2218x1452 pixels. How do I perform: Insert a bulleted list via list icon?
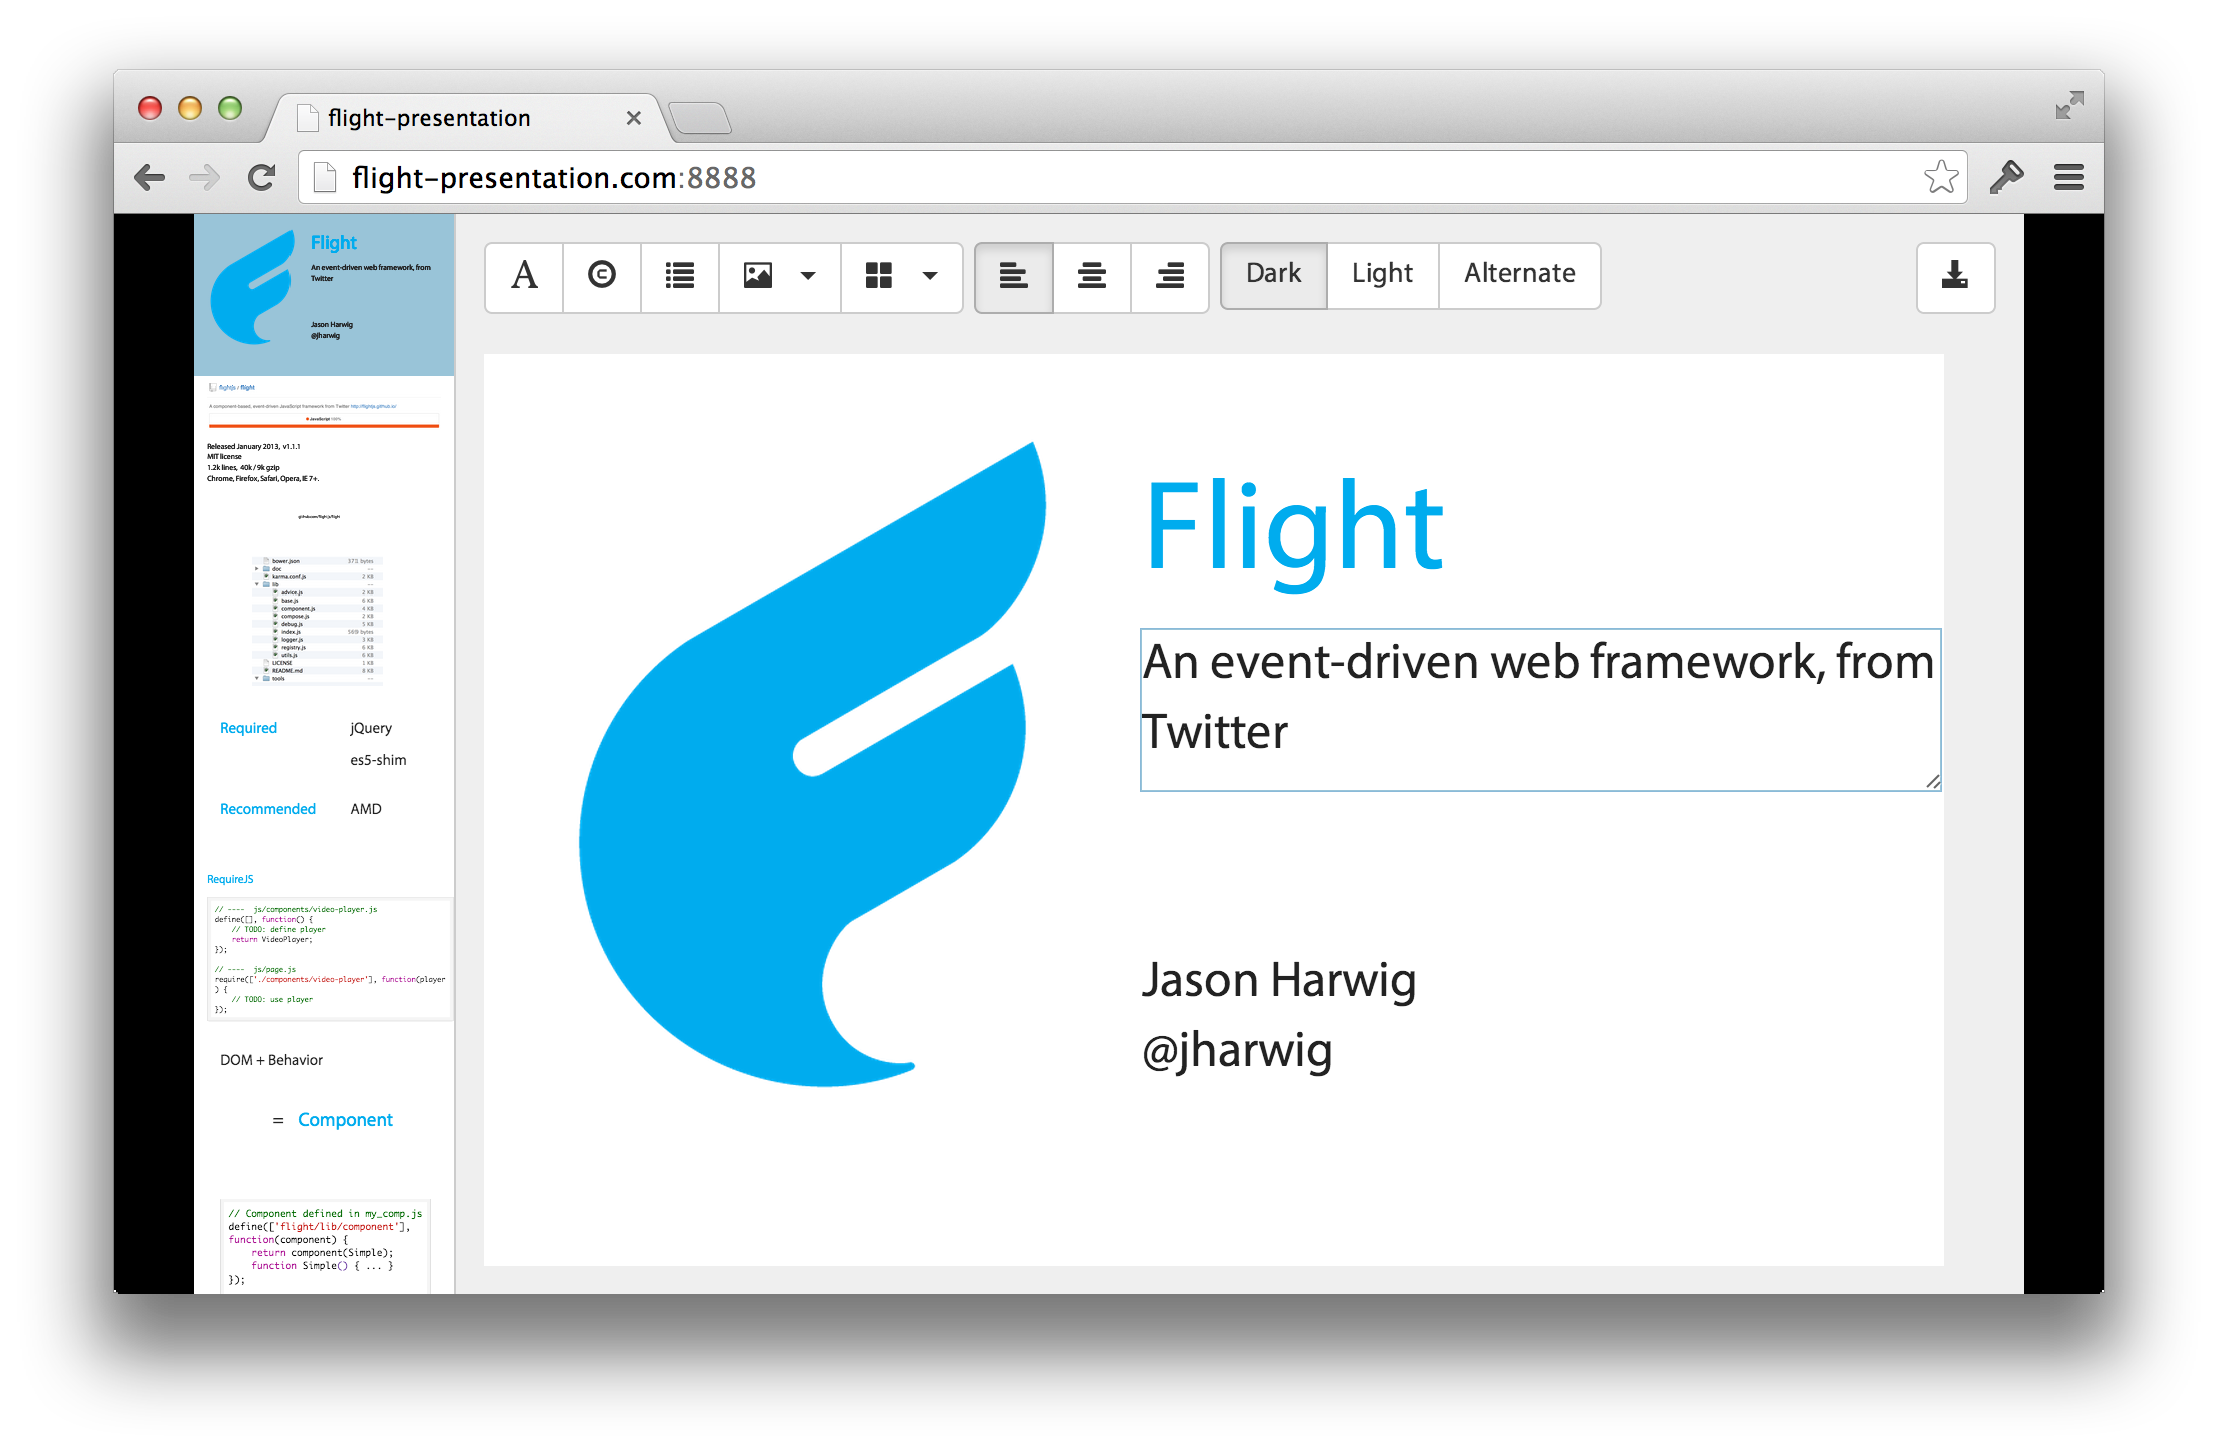click(x=680, y=276)
